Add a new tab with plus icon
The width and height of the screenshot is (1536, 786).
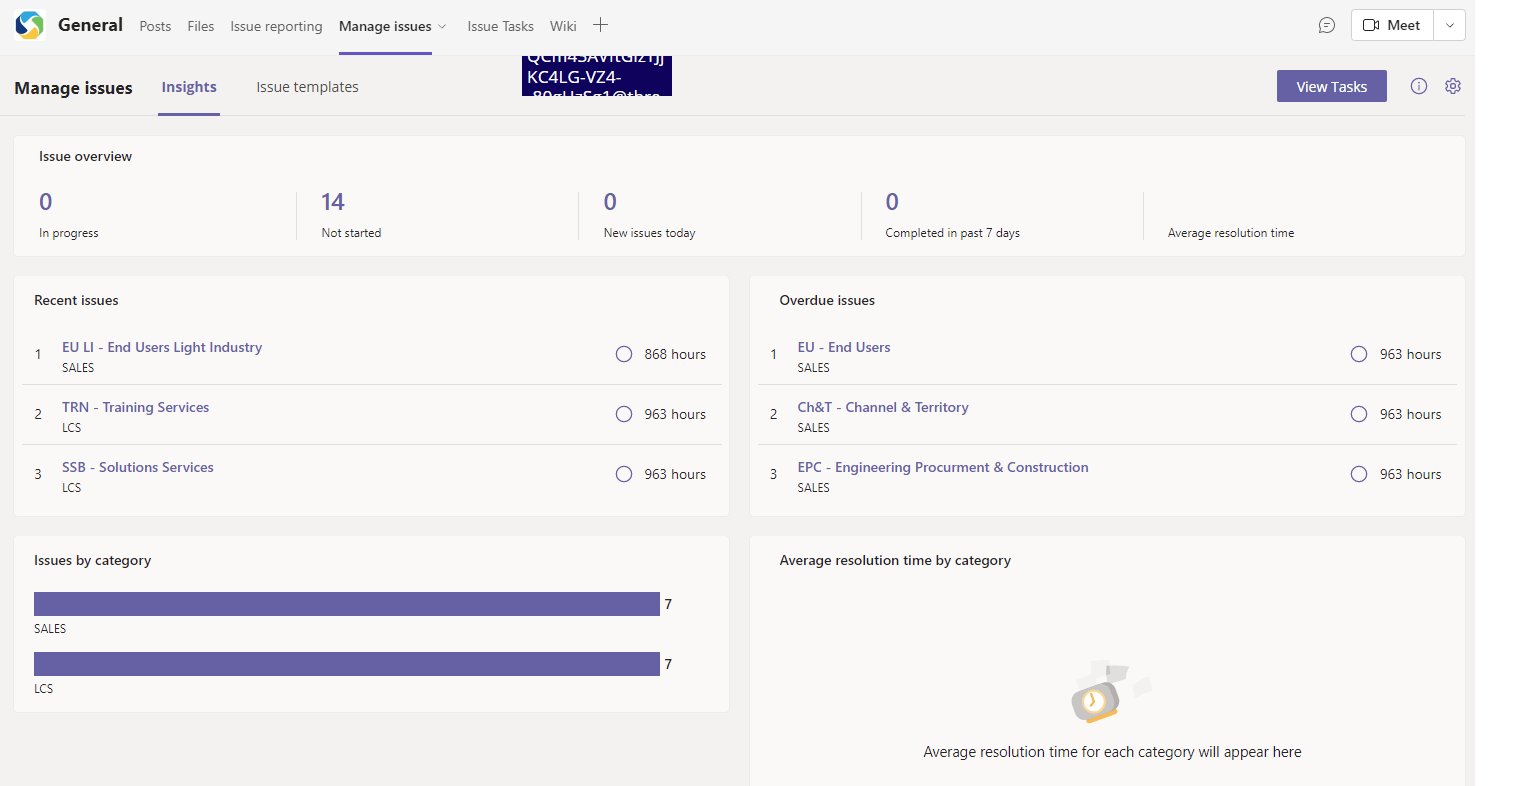(600, 25)
